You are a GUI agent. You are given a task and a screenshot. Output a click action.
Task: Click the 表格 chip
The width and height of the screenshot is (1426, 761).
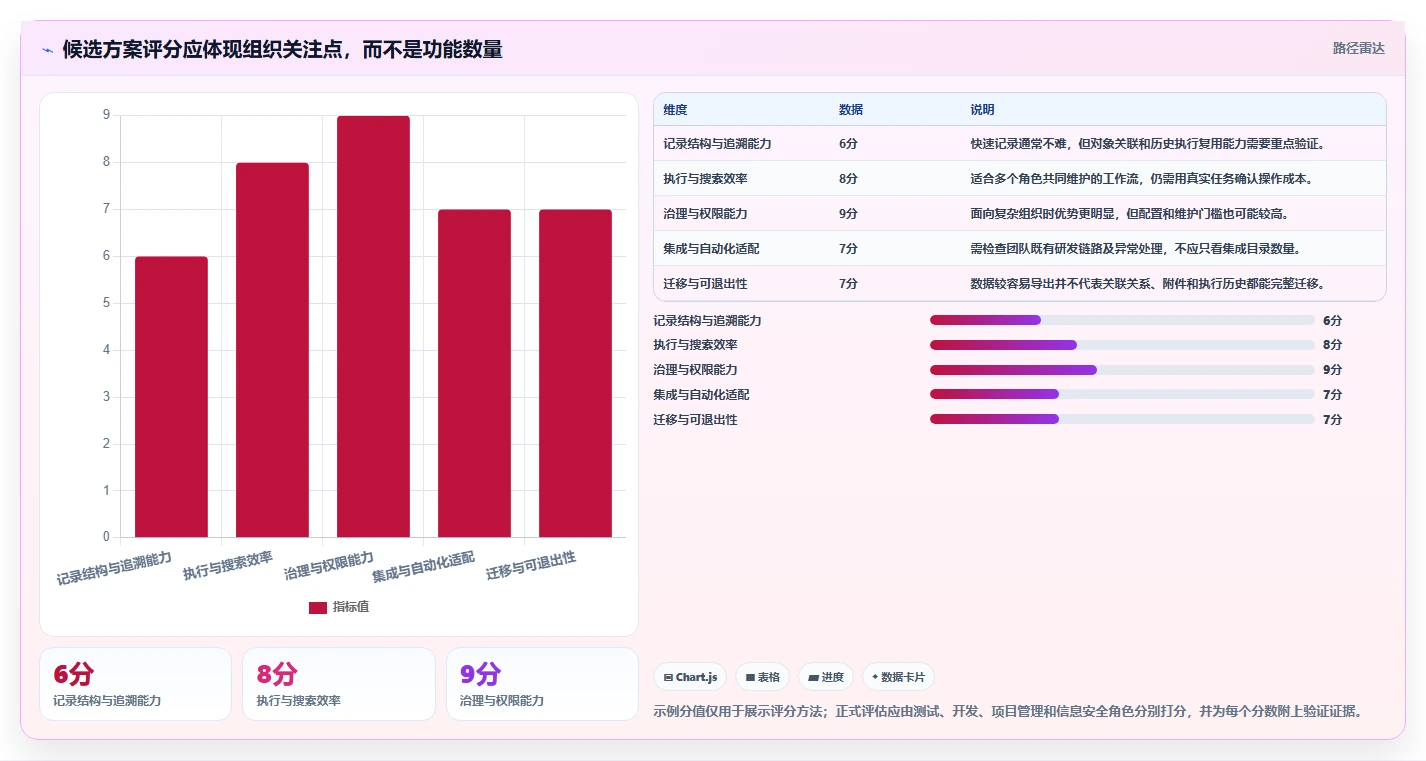(762, 677)
